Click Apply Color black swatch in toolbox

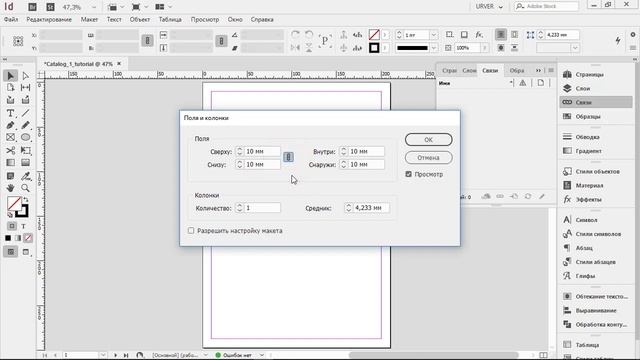8,238
